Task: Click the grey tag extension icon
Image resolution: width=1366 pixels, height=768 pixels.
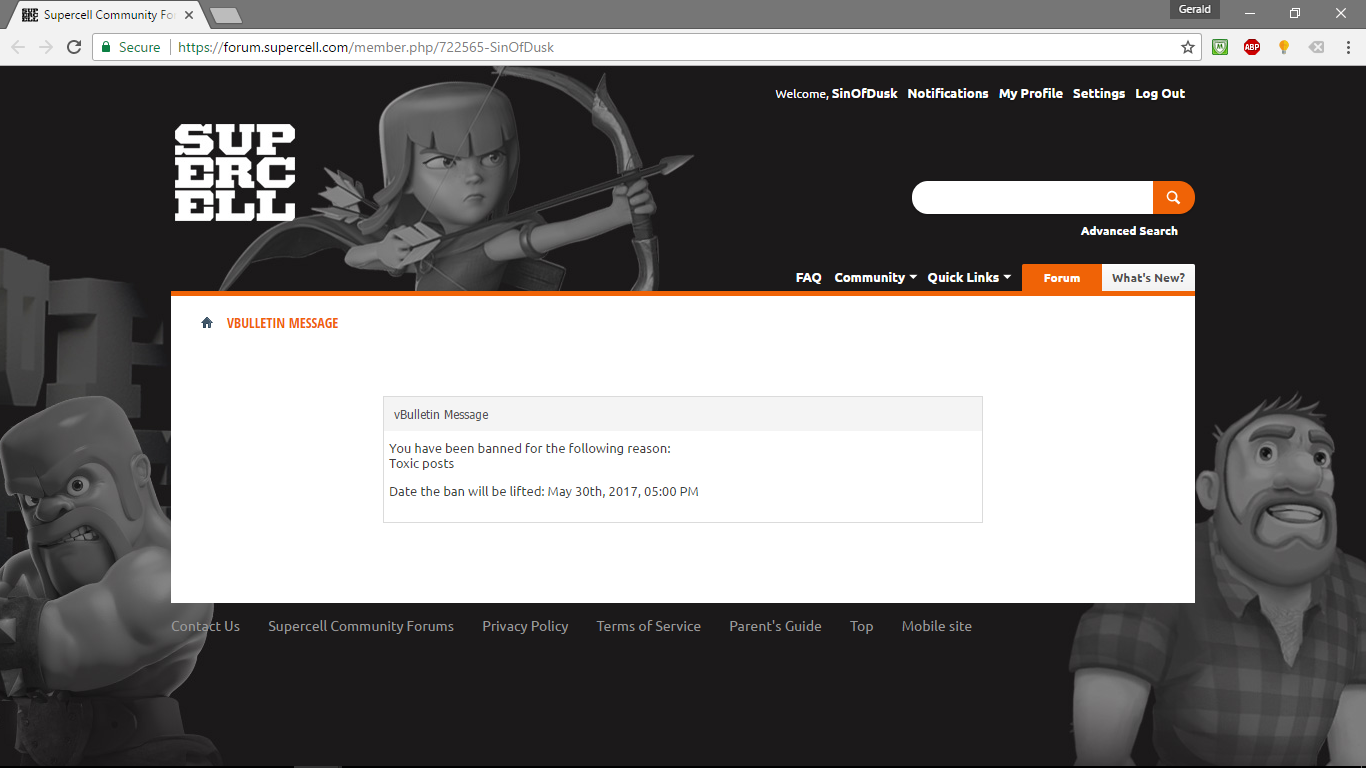Action: click(x=1317, y=47)
